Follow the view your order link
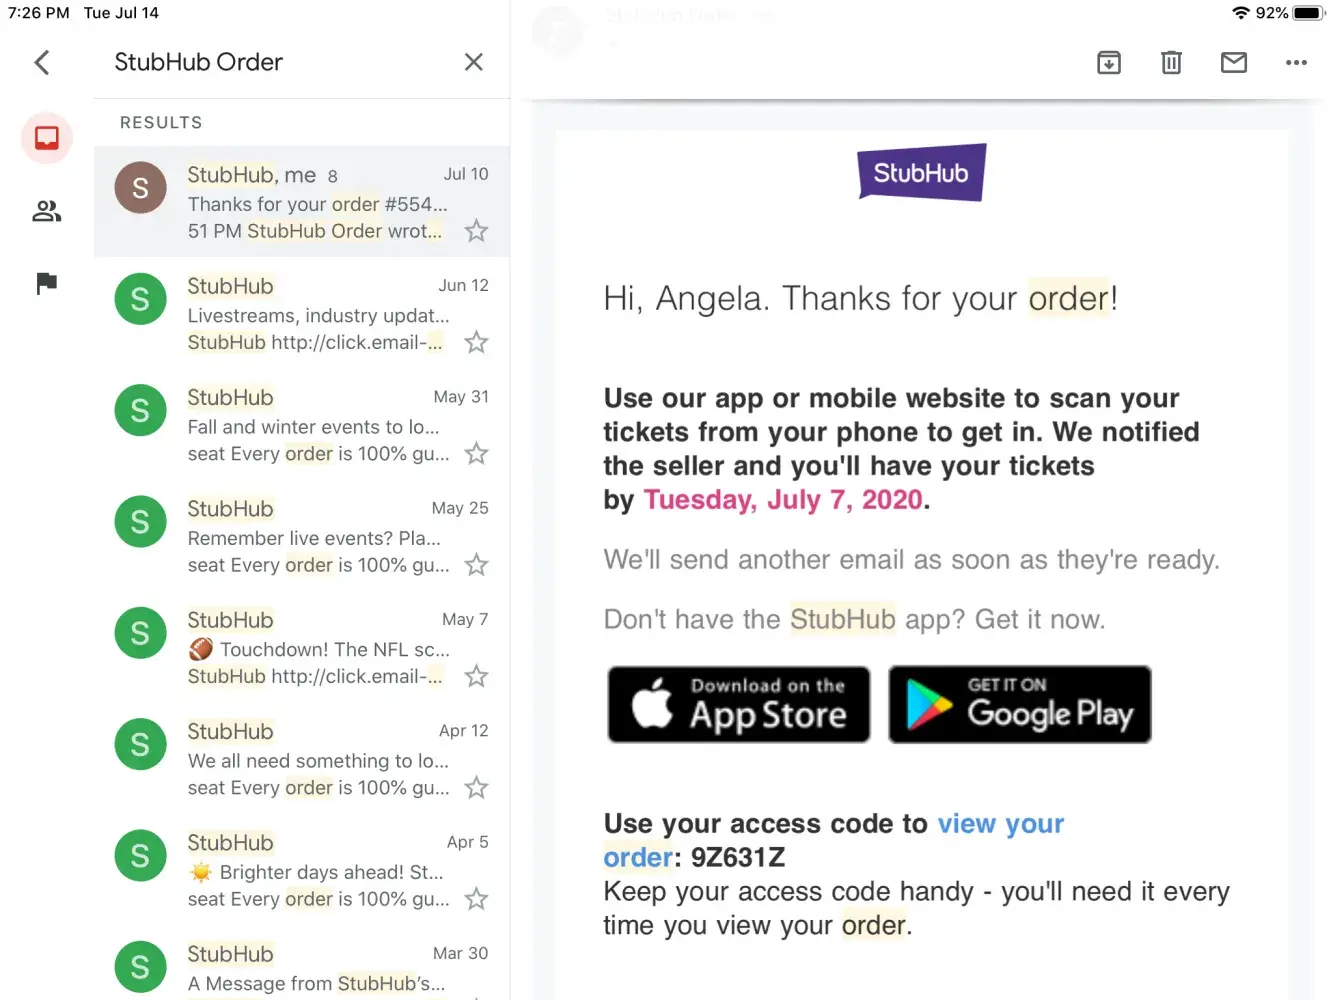This screenshot has height=1000, width=1333. pyautogui.click(x=1000, y=824)
